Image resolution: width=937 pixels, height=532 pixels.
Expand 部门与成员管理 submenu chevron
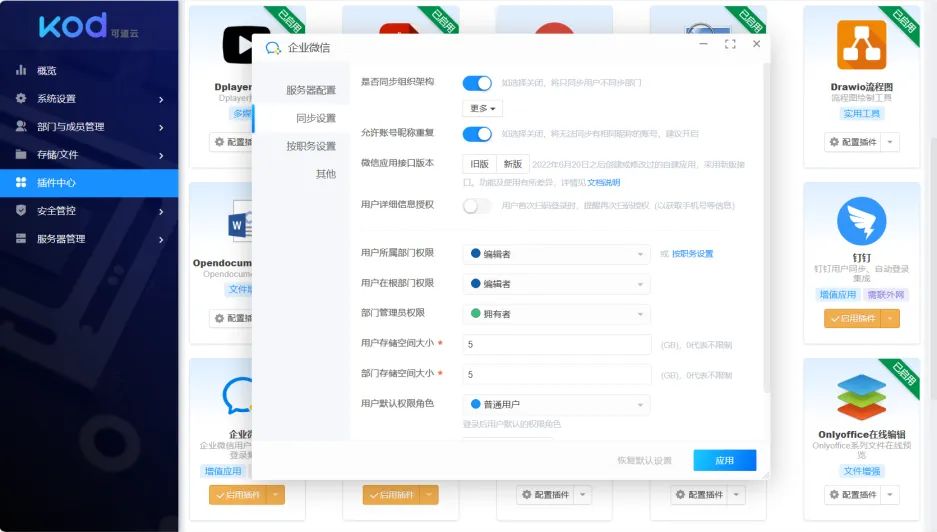coord(161,127)
